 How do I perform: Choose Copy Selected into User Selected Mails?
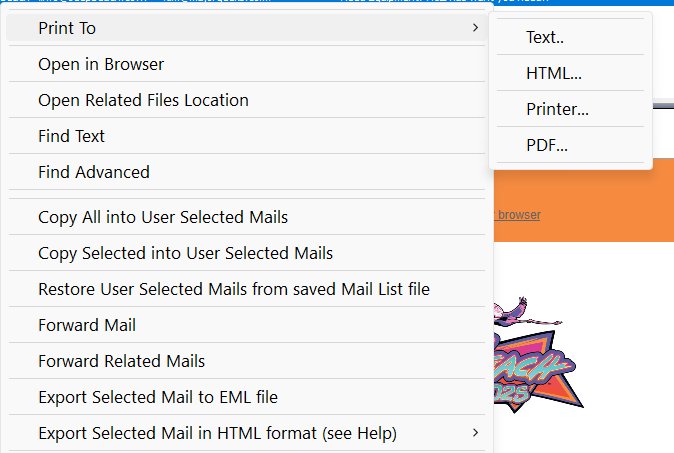[x=185, y=253]
